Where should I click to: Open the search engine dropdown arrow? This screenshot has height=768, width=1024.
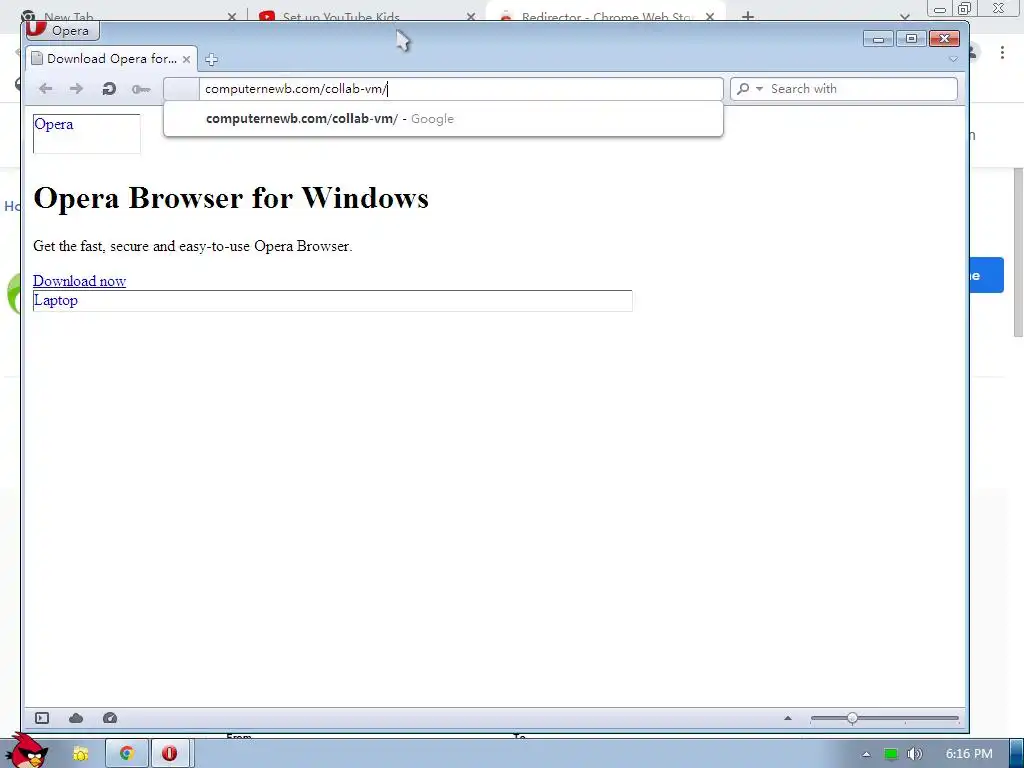coord(760,89)
